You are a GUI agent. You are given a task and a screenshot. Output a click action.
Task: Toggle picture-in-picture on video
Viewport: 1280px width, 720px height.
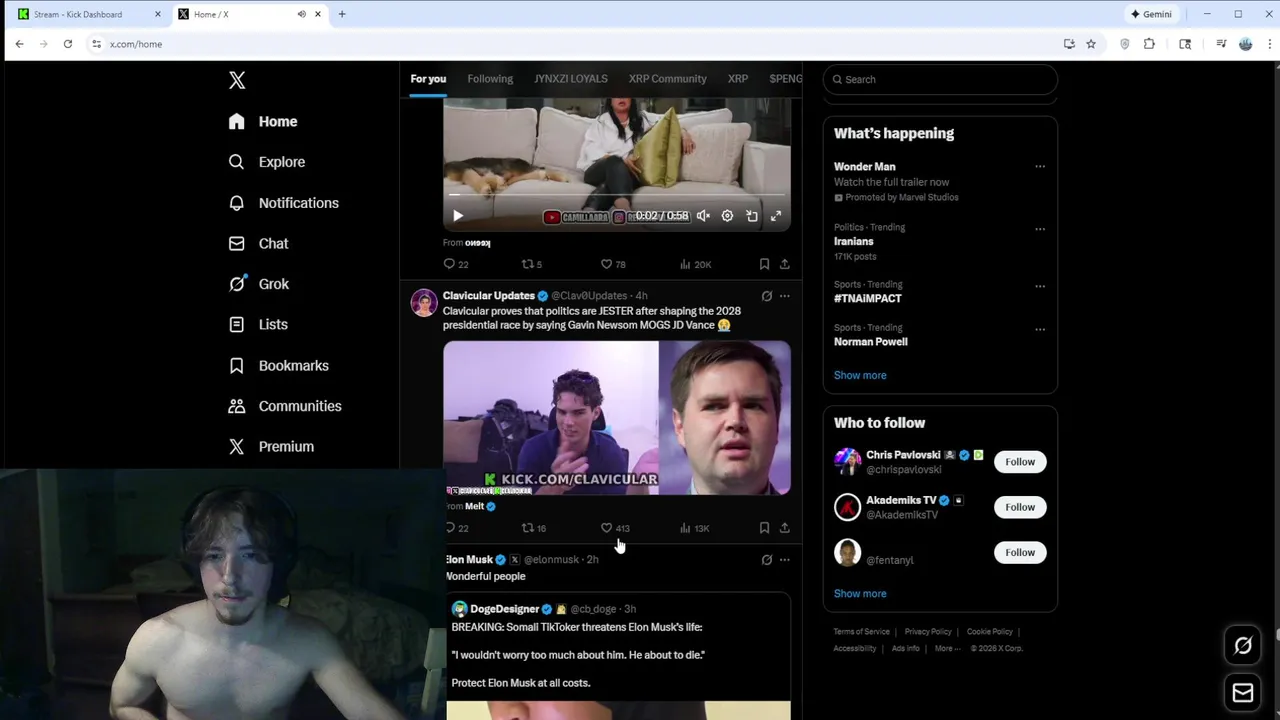752,216
